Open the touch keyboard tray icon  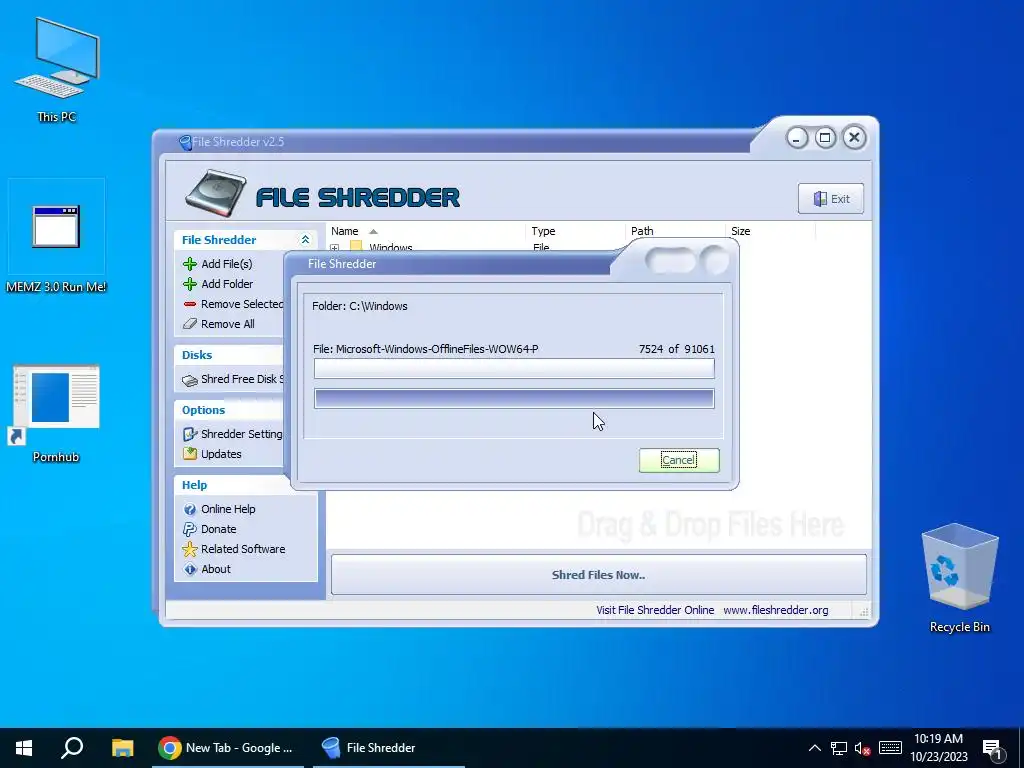890,748
